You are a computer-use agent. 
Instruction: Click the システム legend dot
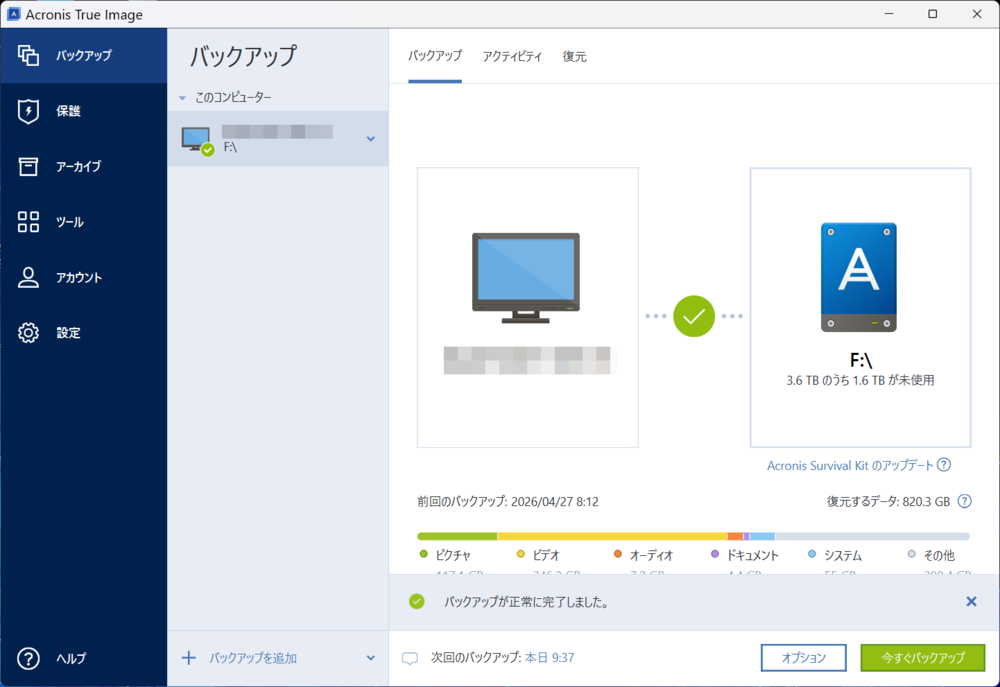click(x=812, y=554)
